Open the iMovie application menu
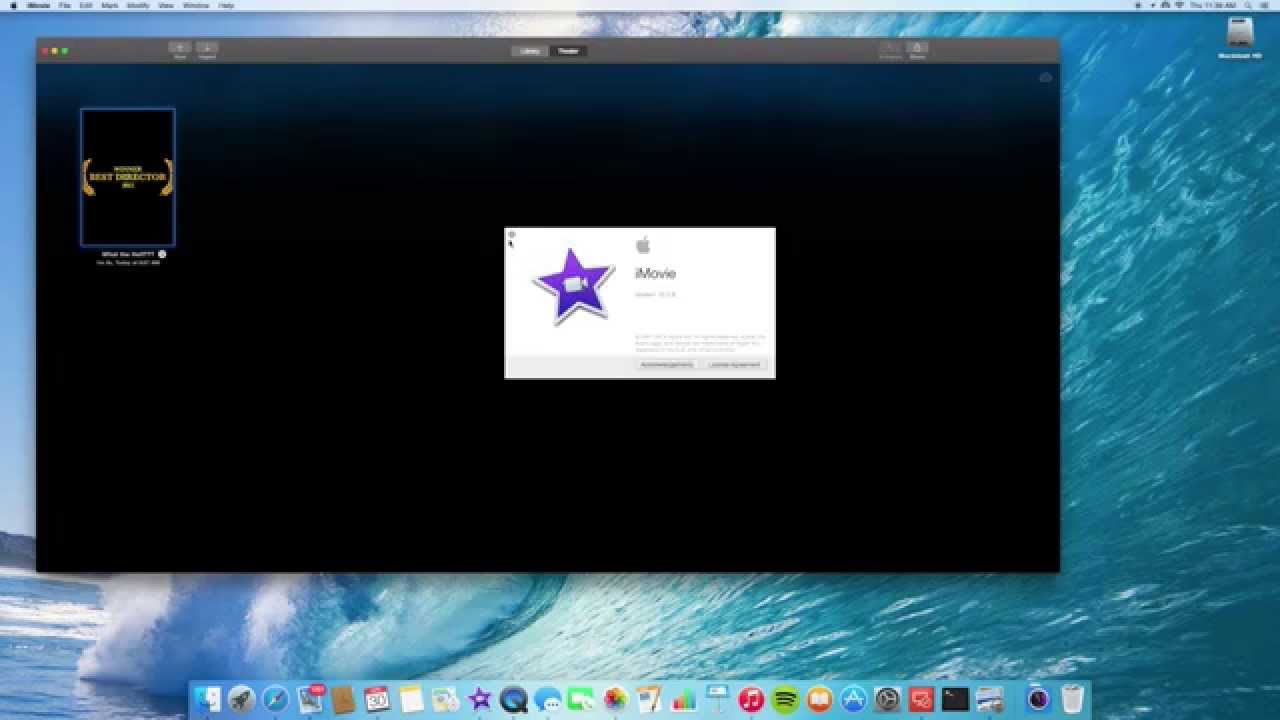 38,5
